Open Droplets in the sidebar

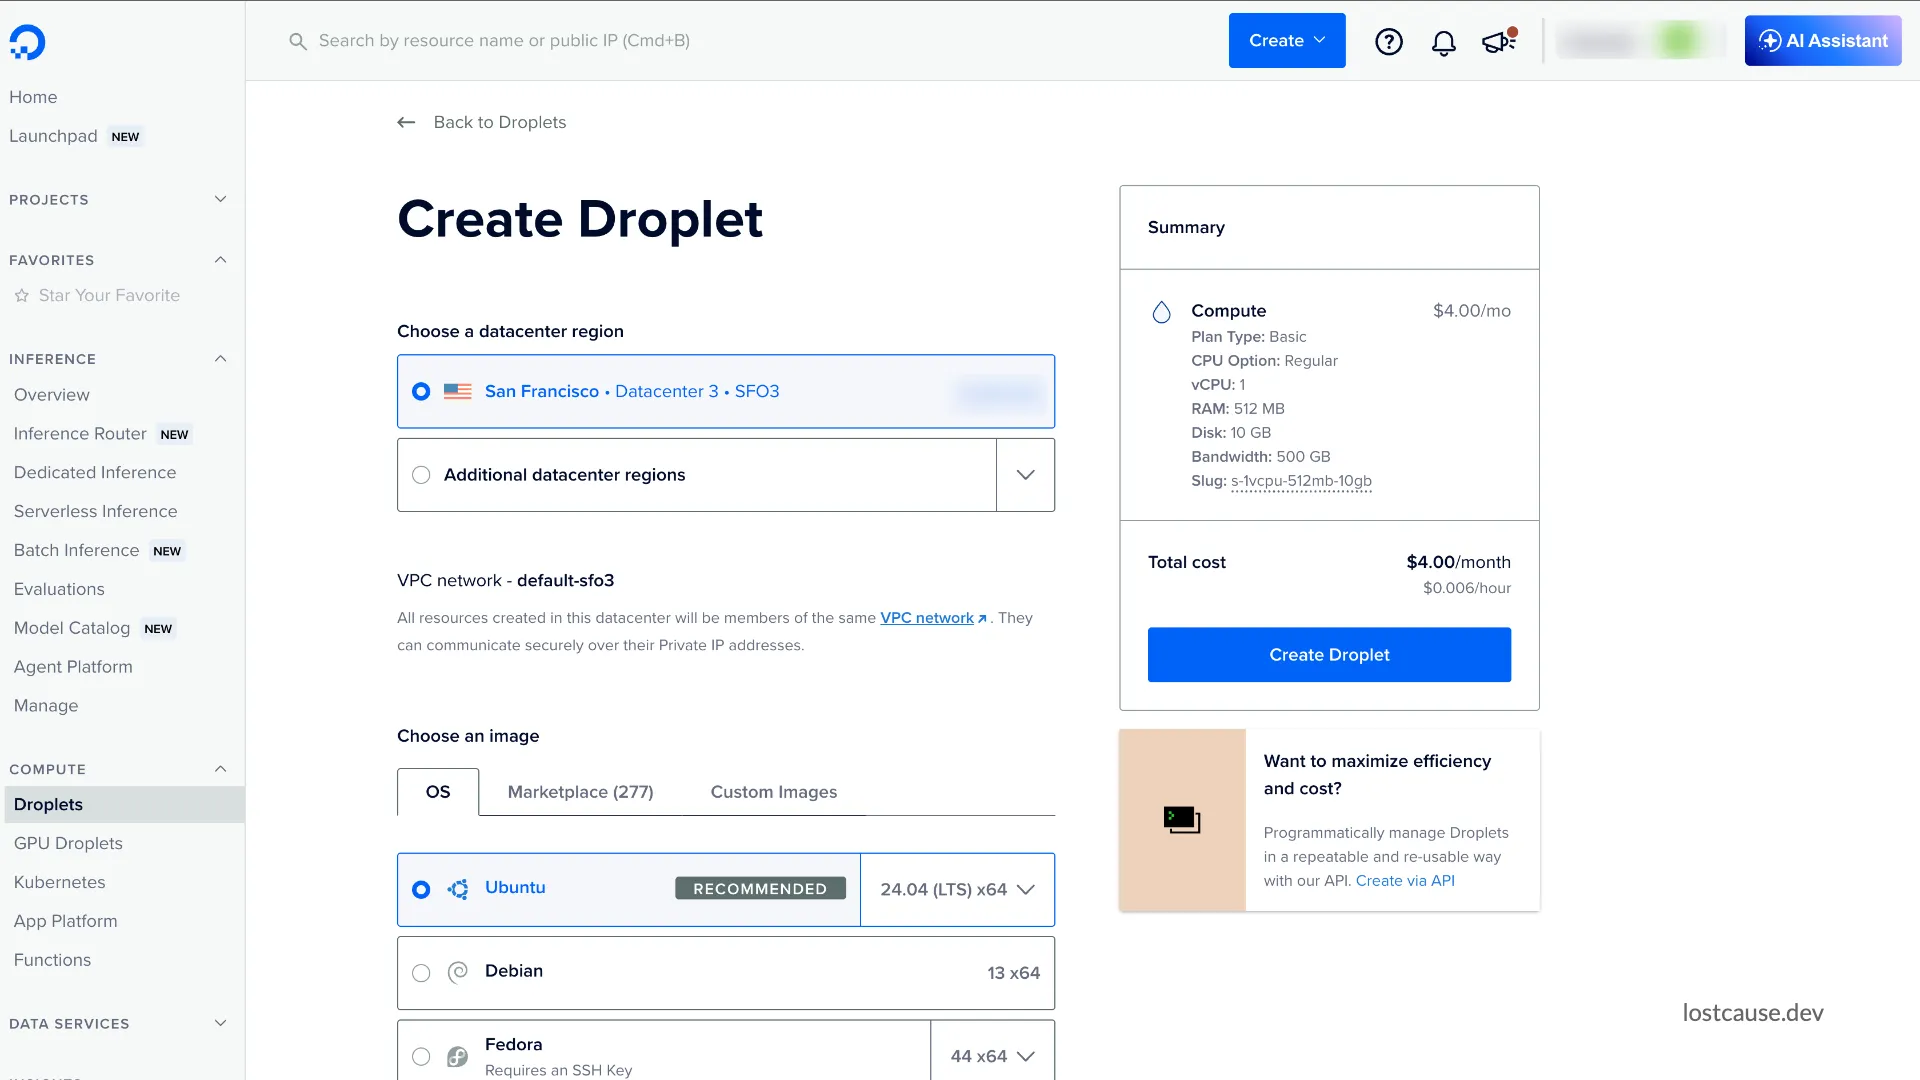(124, 805)
